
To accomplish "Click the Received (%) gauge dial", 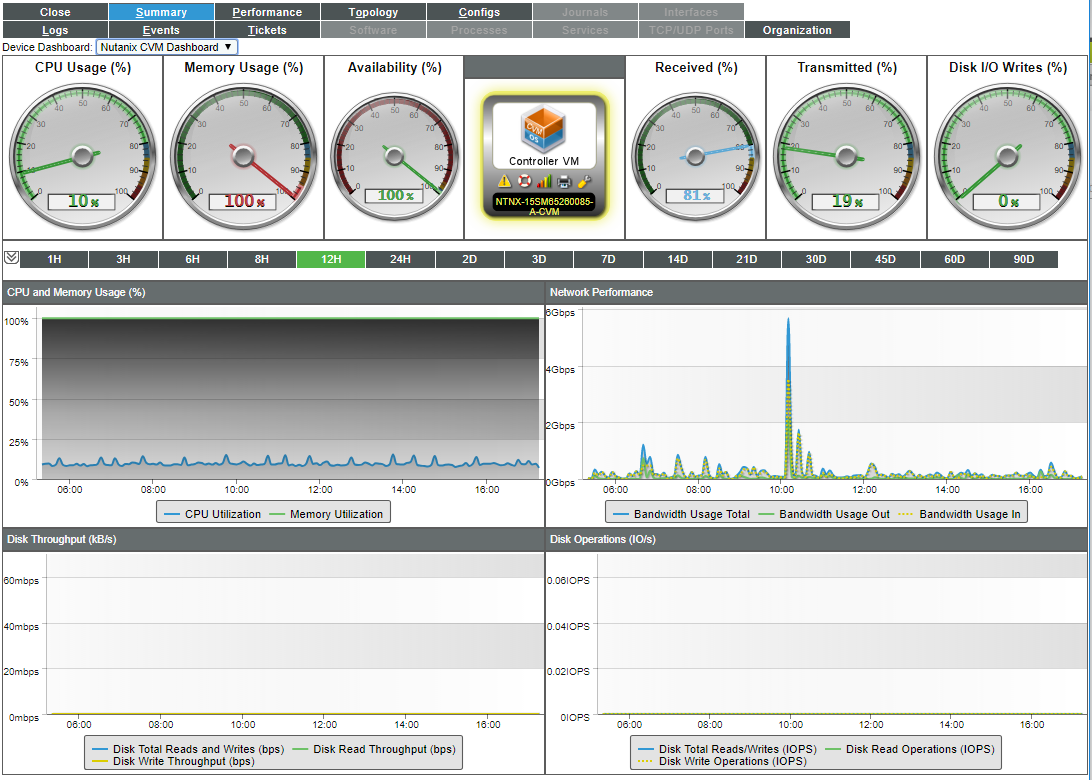I will 695,155.
